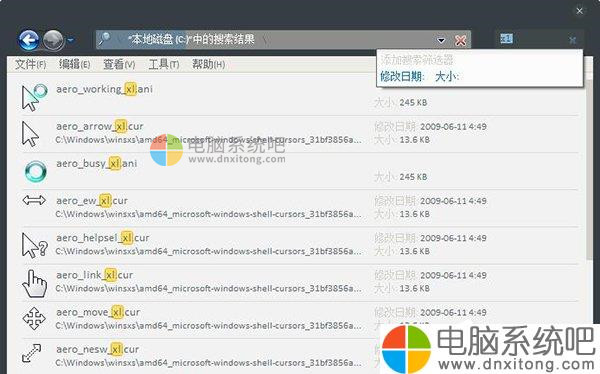Click the folder path under aero_helpsel_xl.cur
This screenshot has width=600, height=374.
(209, 252)
